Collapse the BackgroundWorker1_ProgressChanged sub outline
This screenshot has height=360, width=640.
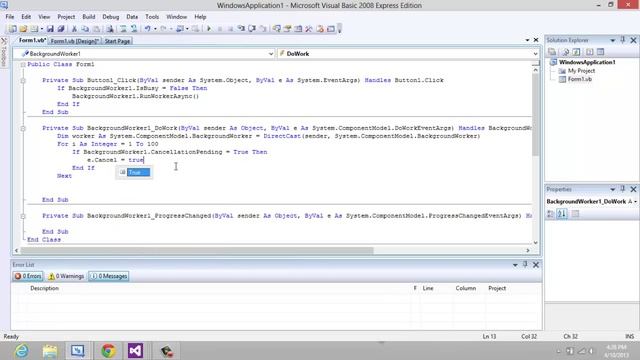tap(23, 216)
